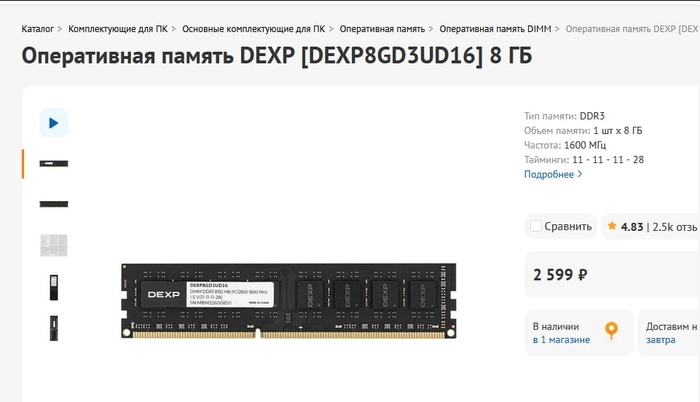The image size is (700, 402).
Task: Select the vertical packaged RAM thumbnail
Action: pos(54,287)
